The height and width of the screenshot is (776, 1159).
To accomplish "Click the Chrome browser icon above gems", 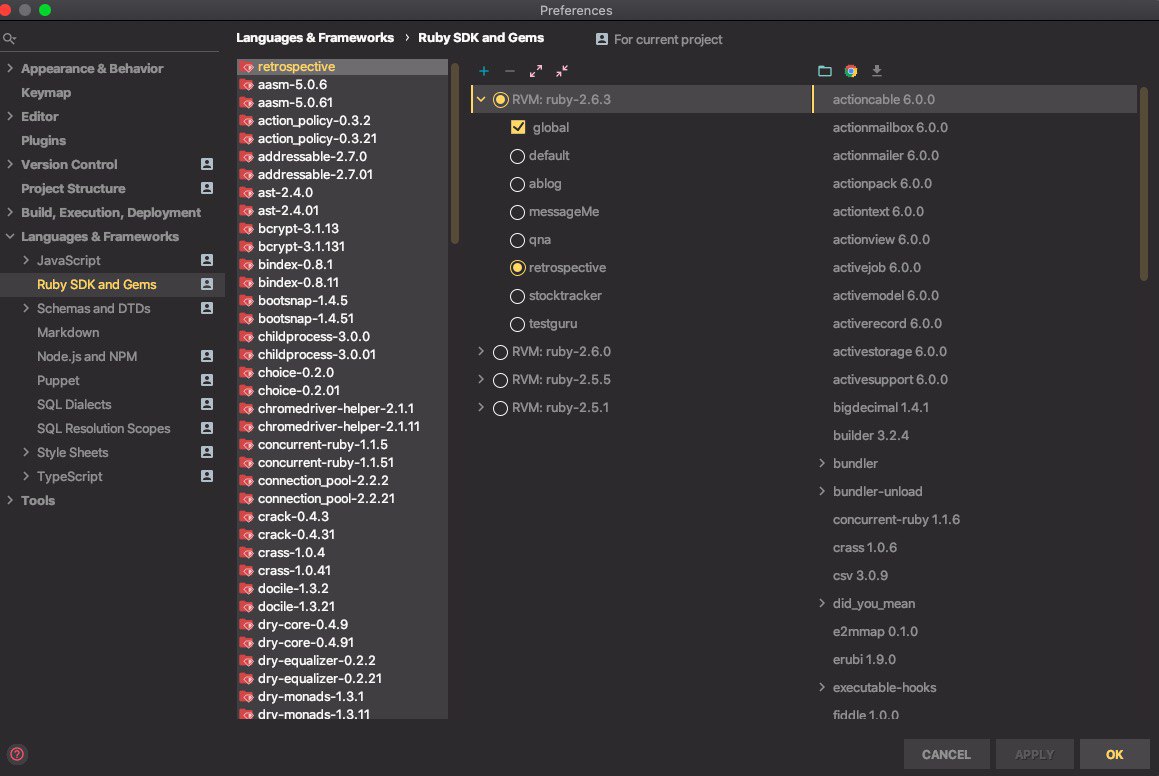I will click(851, 71).
